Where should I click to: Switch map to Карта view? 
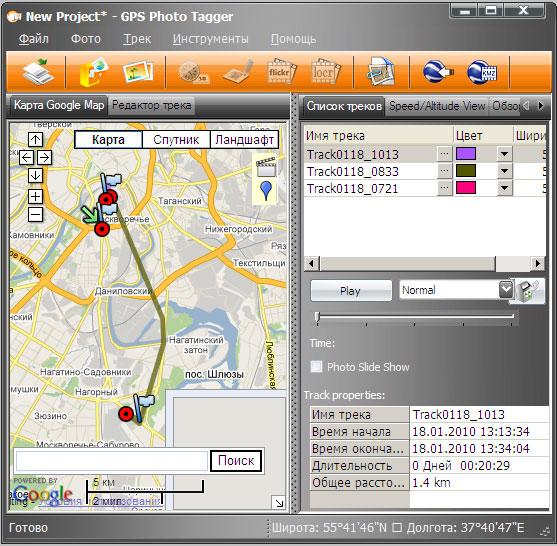[108, 140]
